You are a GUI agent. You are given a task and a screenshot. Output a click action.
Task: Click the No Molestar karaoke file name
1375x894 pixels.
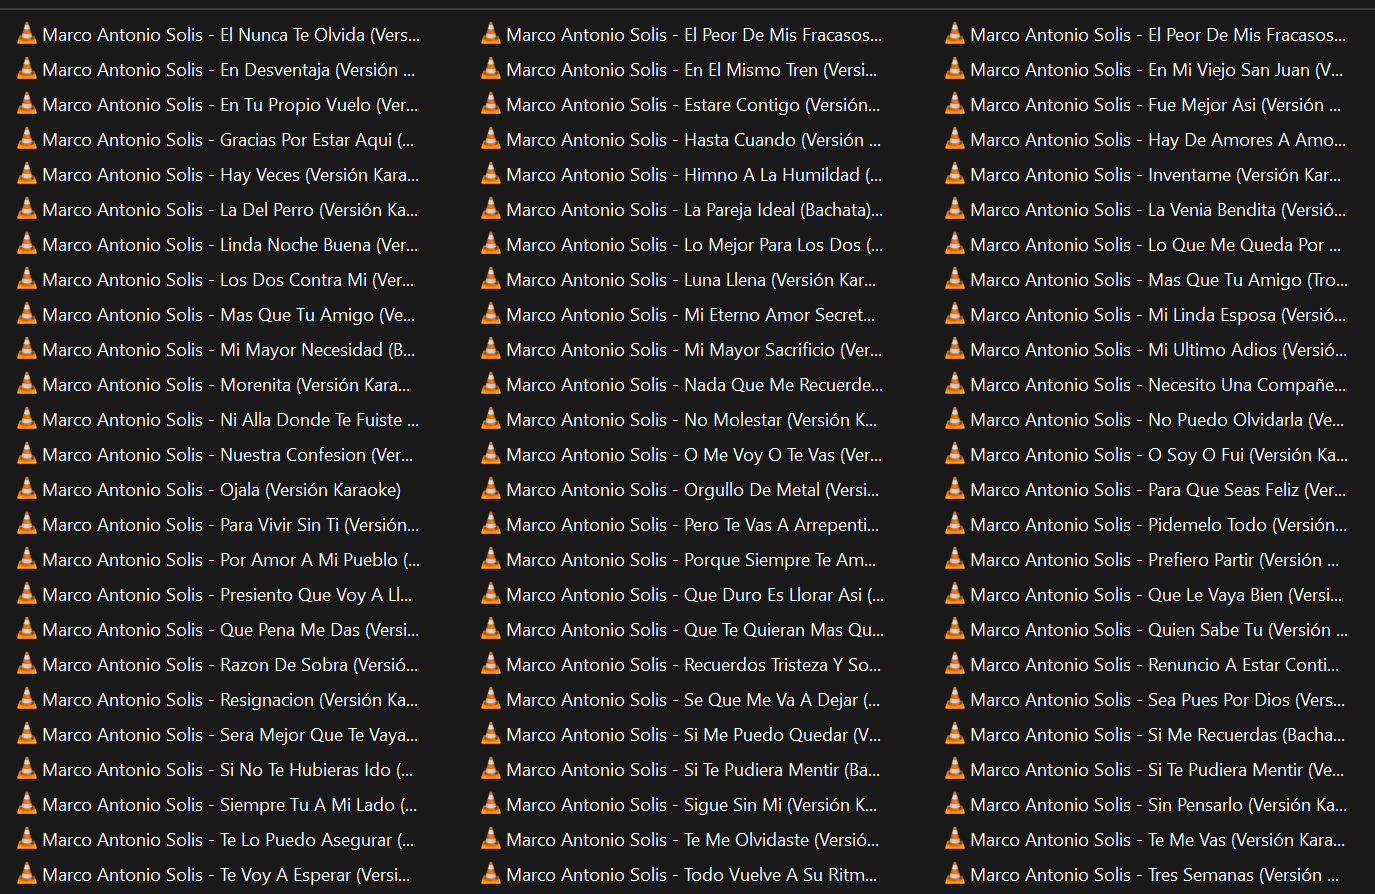[x=692, y=420]
